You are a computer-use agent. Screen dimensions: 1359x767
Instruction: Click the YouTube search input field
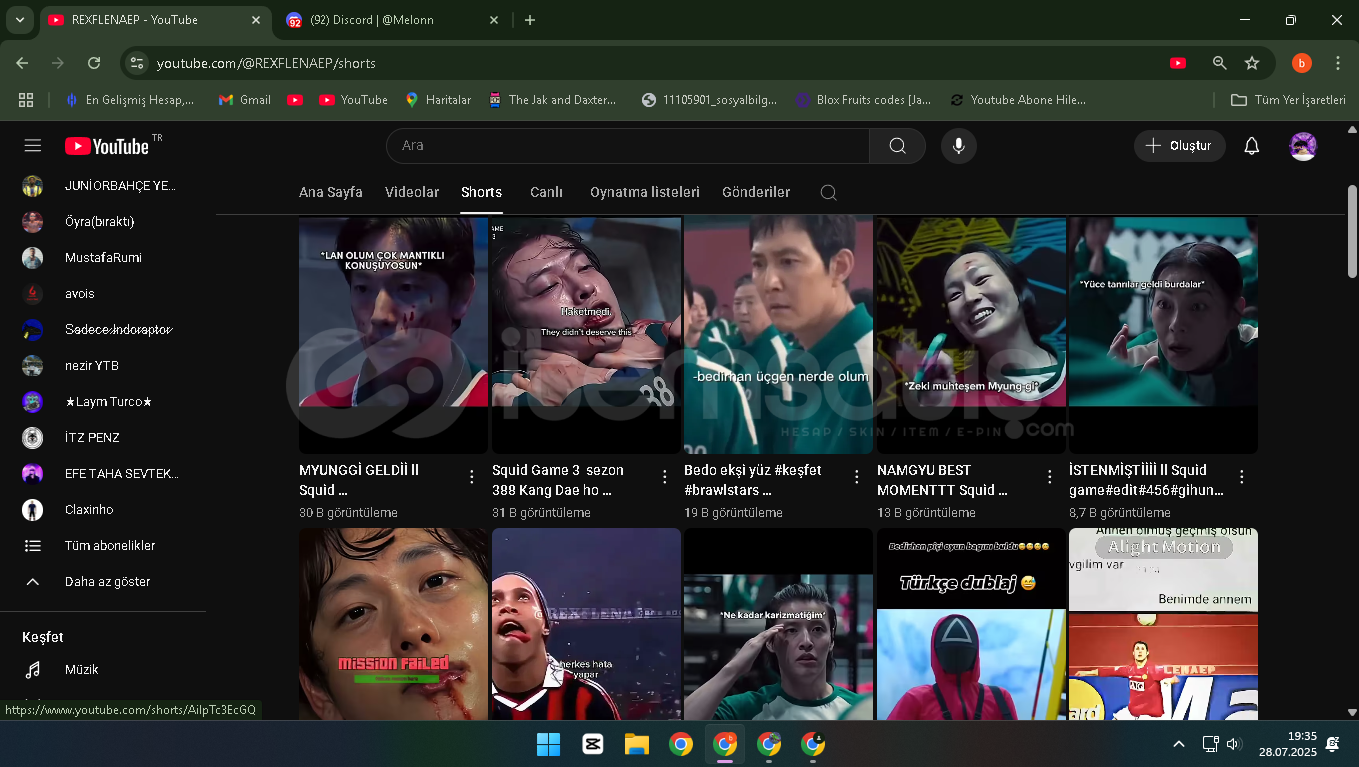pyautogui.click(x=628, y=146)
